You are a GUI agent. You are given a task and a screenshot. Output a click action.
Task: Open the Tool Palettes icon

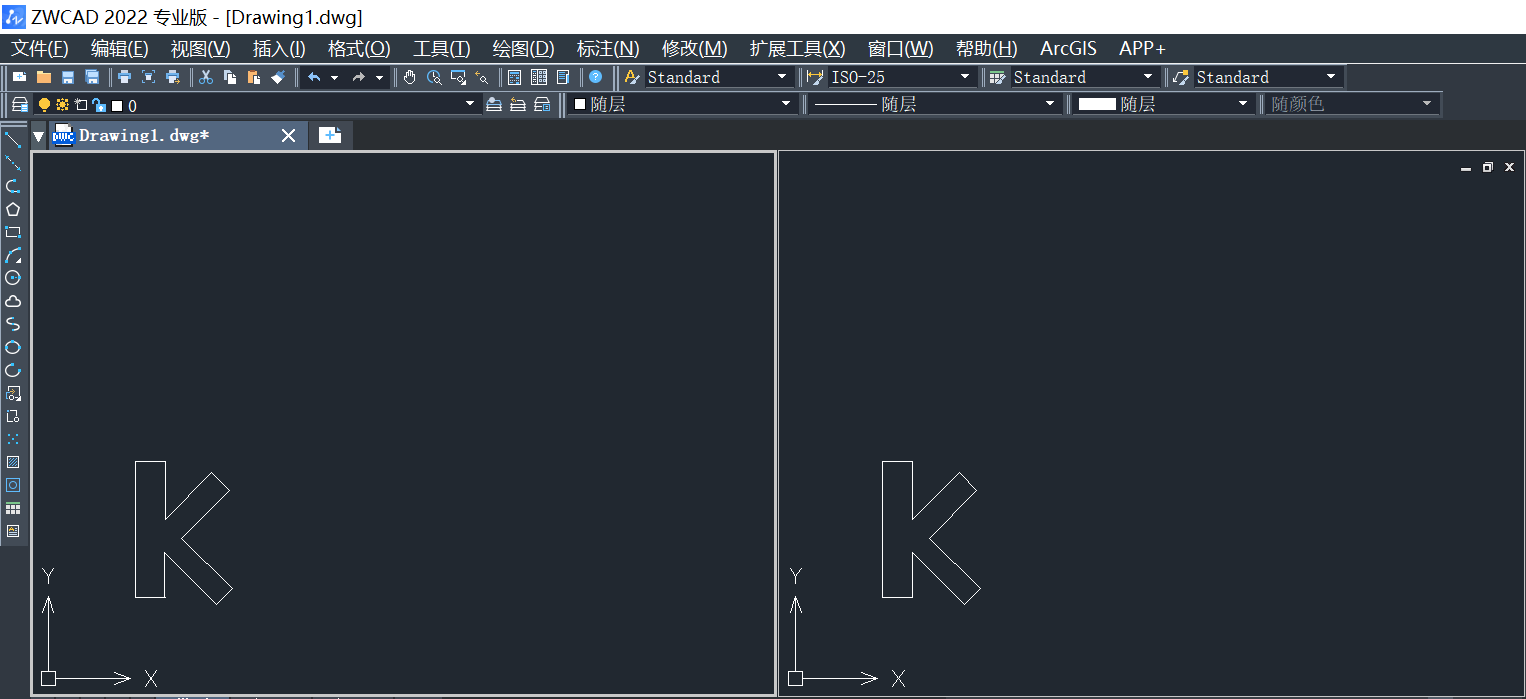563,77
